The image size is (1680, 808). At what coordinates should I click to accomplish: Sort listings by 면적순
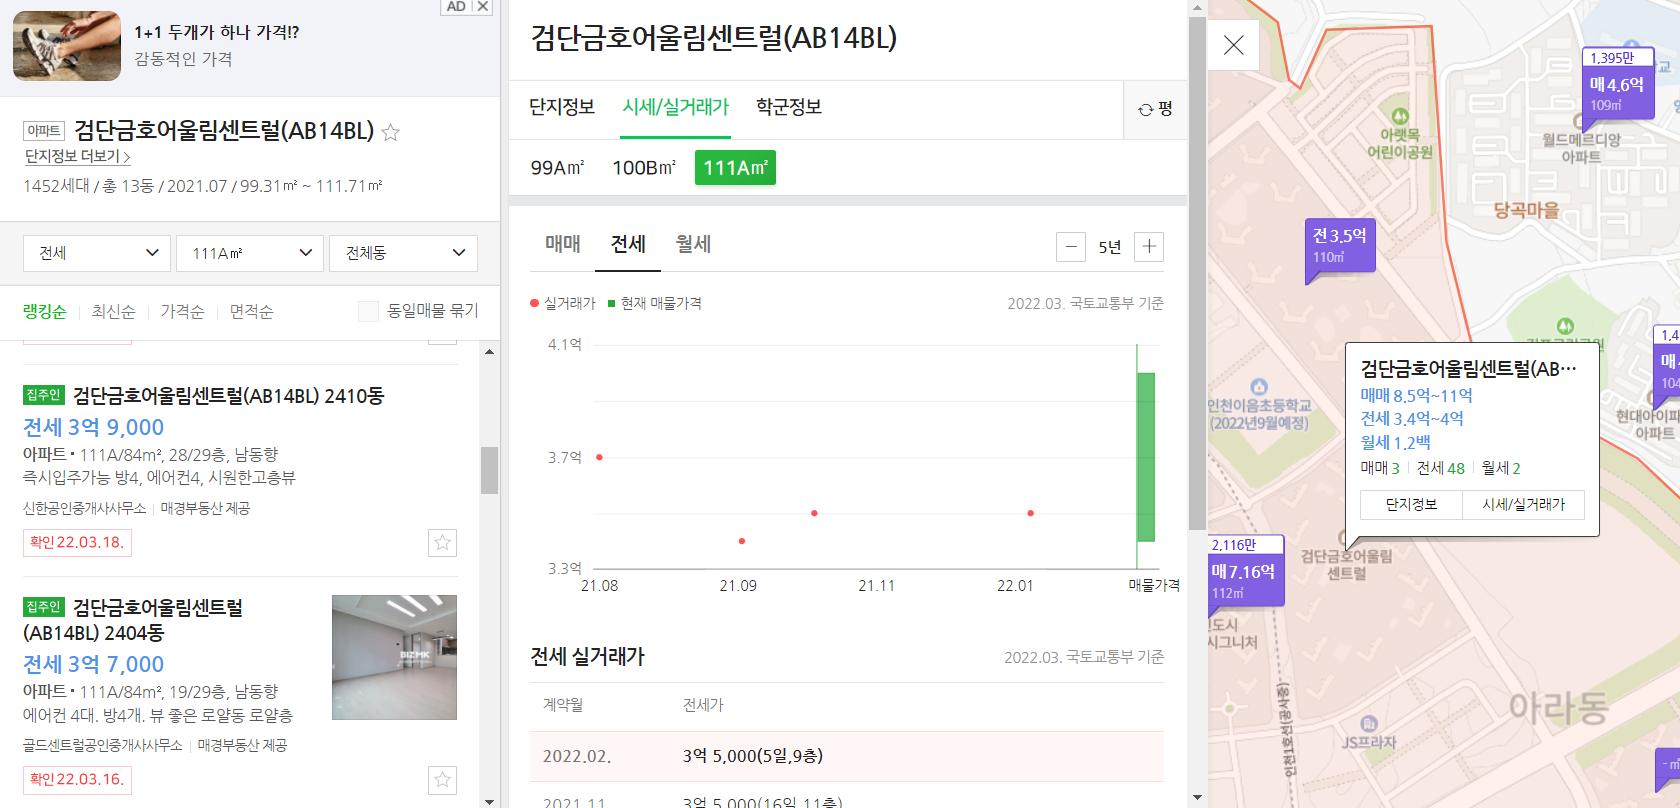[x=251, y=311]
